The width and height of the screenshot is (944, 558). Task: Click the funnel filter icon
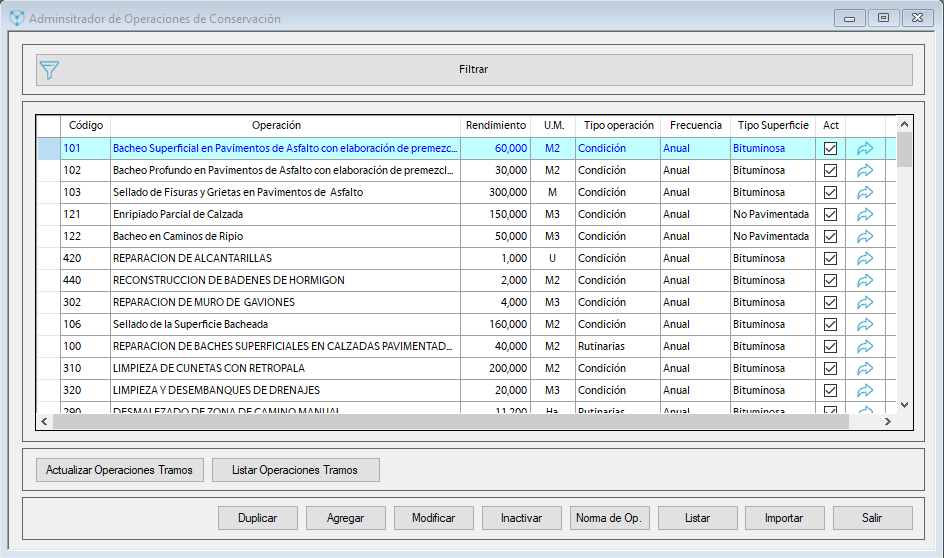point(49,70)
